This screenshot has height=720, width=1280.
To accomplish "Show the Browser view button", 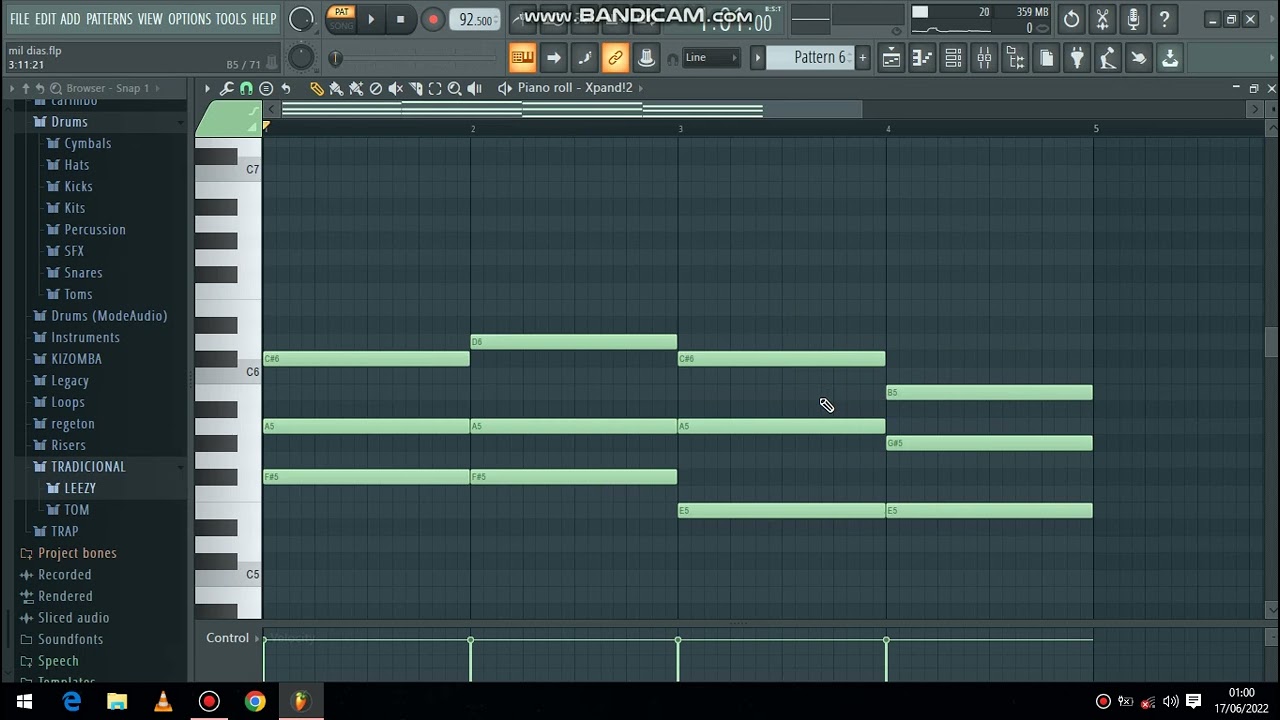I will point(1015,58).
